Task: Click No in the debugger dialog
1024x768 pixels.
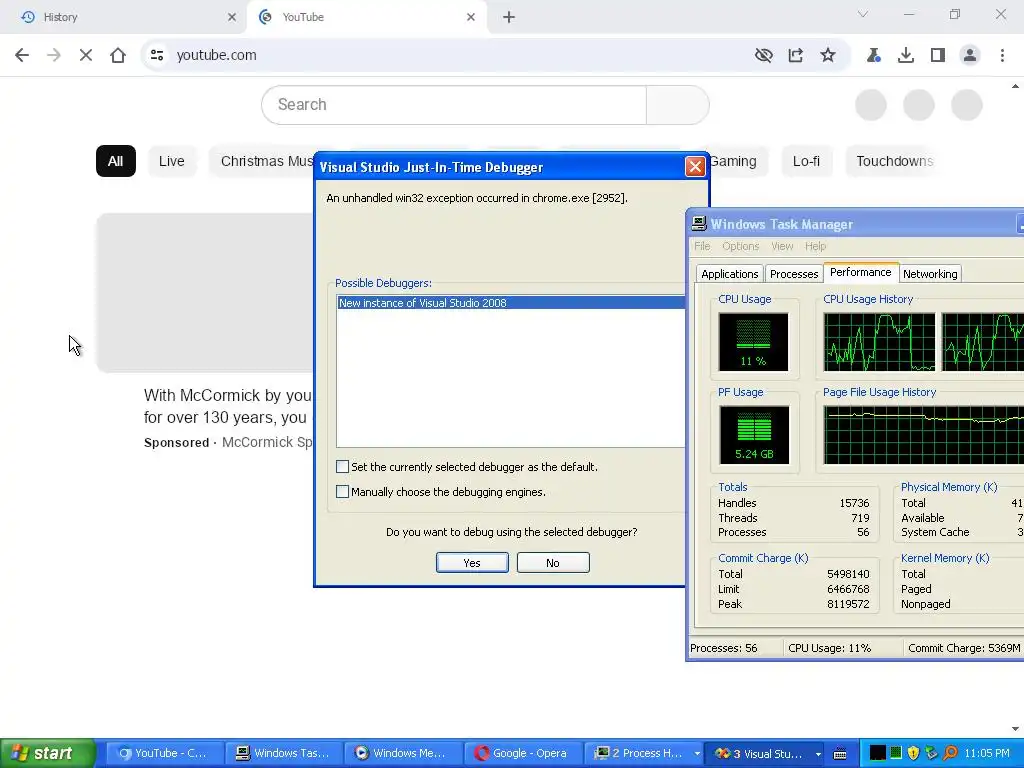Action: point(553,563)
